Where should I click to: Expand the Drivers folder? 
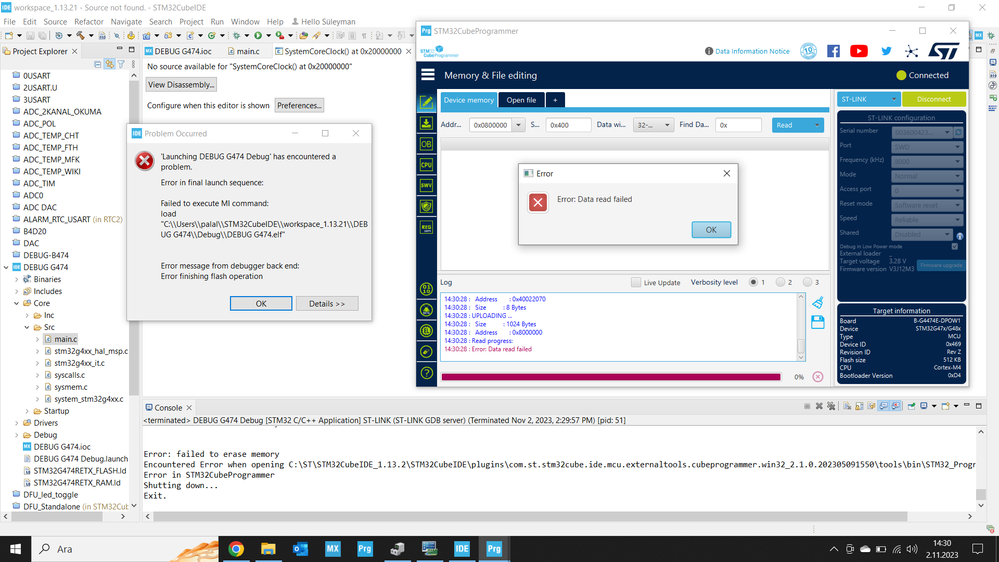[x=17, y=423]
